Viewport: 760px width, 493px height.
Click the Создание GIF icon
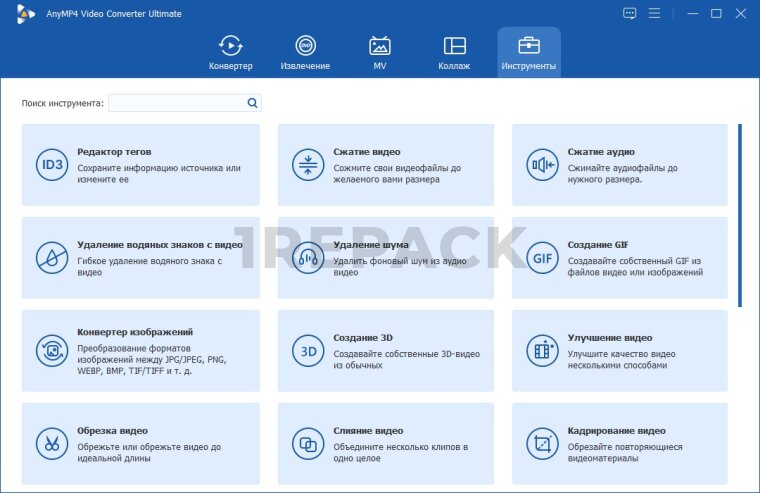tap(542, 258)
